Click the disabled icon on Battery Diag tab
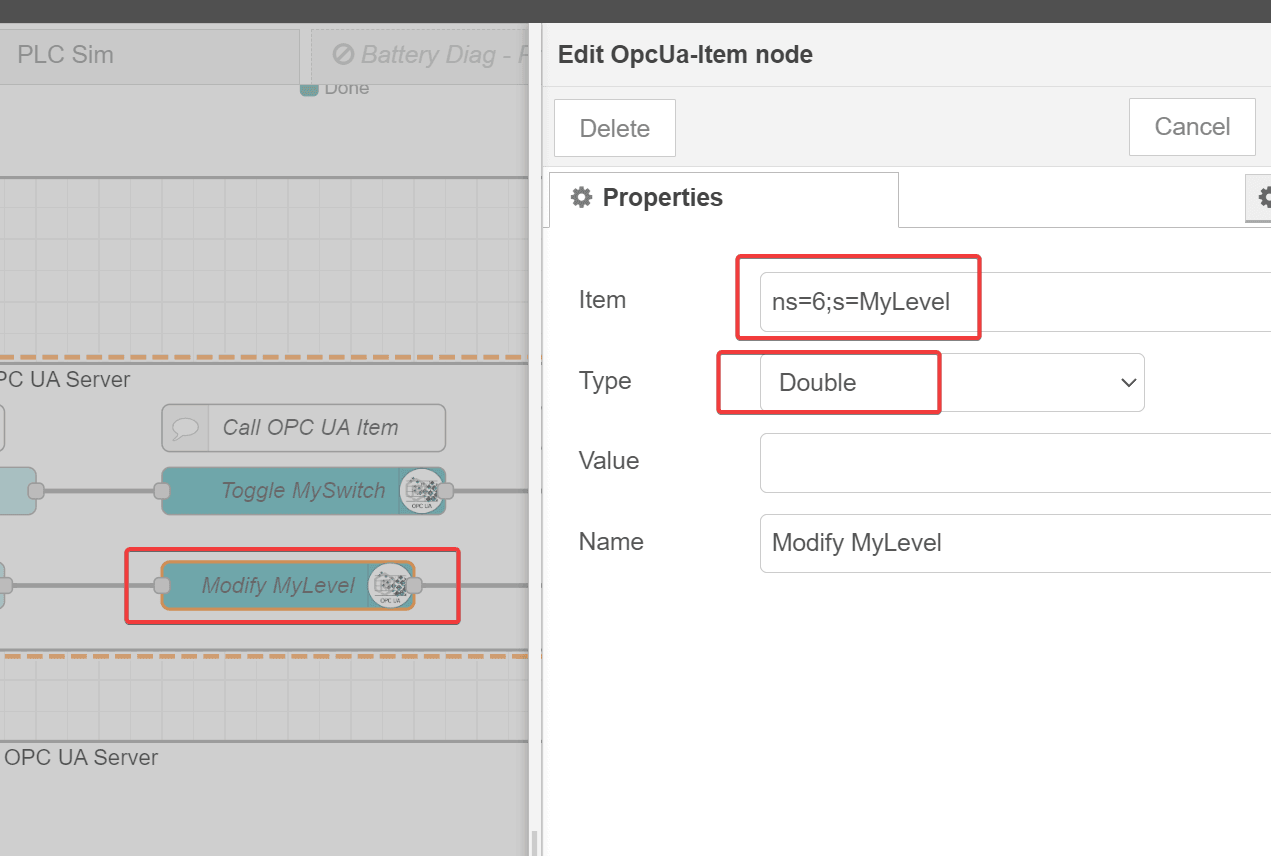Viewport: 1271px width, 856px height. click(x=343, y=54)
